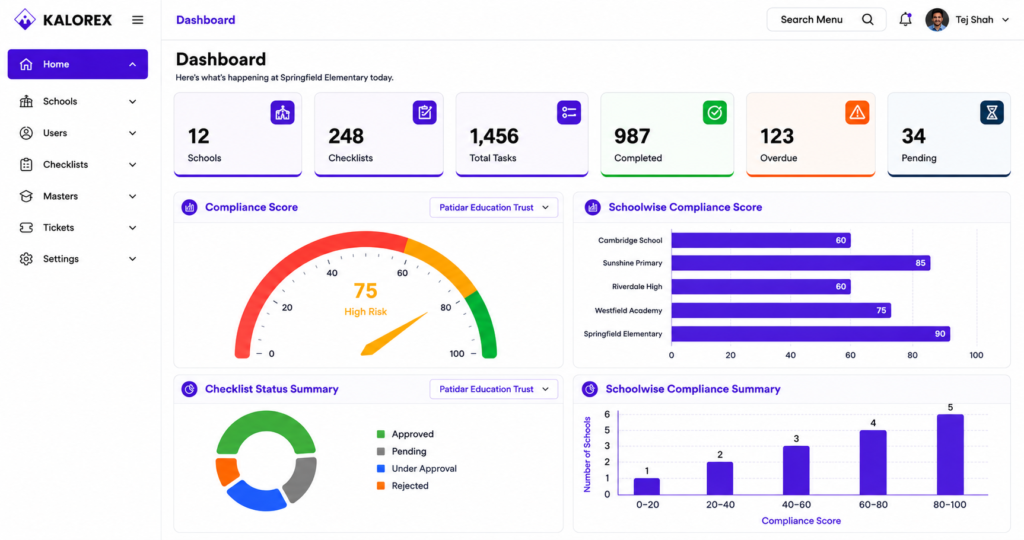Viewport: 1024px width, 540px height.
Task: Click the Springfield Elementary bar showing 90
Action: 810,334
